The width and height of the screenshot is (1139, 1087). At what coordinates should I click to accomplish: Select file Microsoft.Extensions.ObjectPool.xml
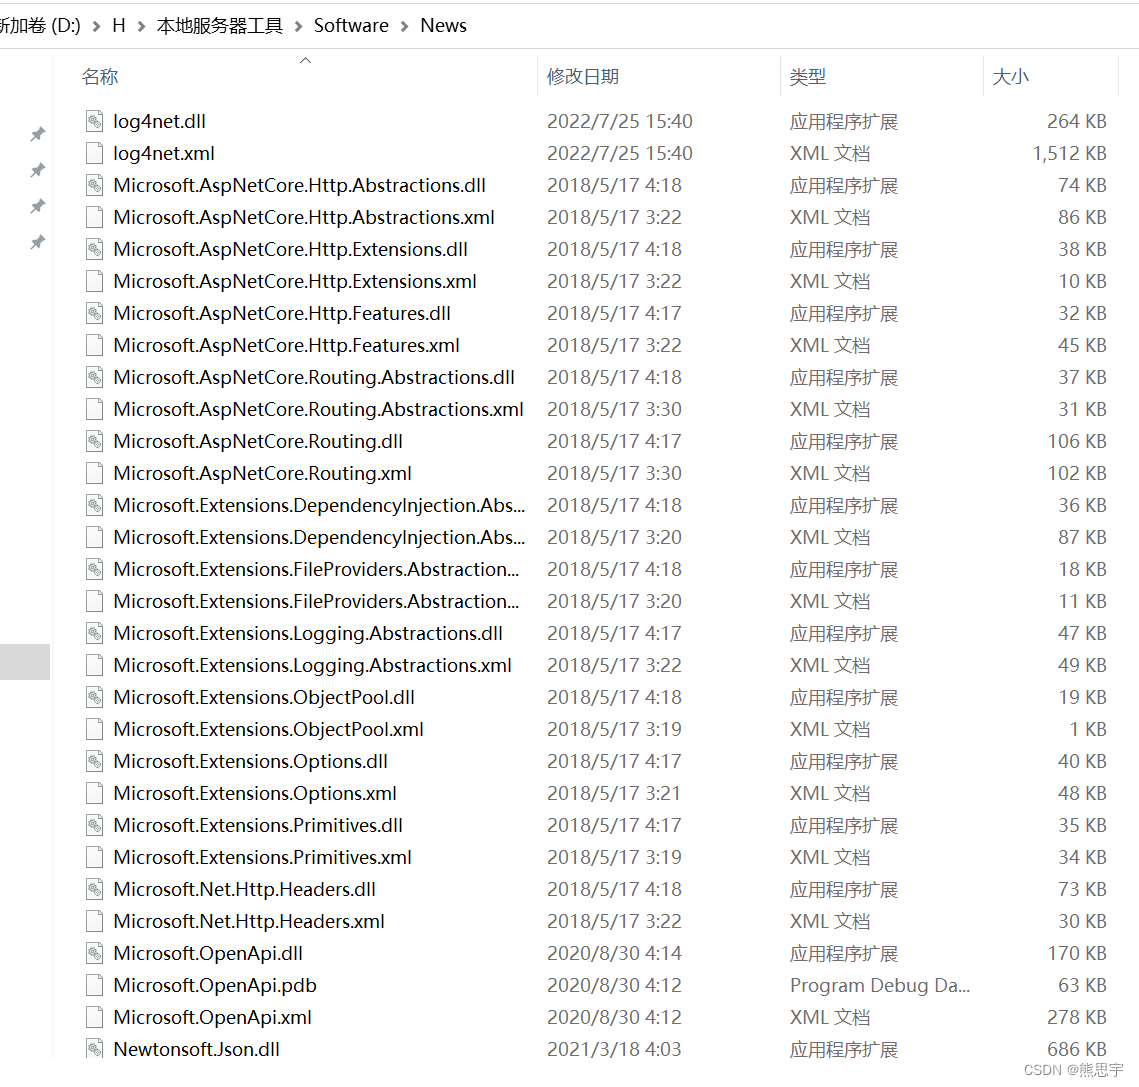coord(269,729)
